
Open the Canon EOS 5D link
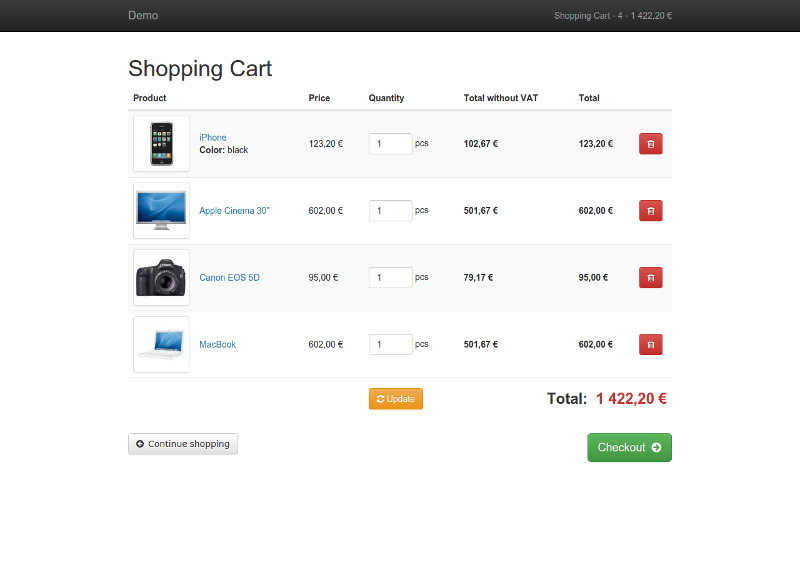[229, 277]
